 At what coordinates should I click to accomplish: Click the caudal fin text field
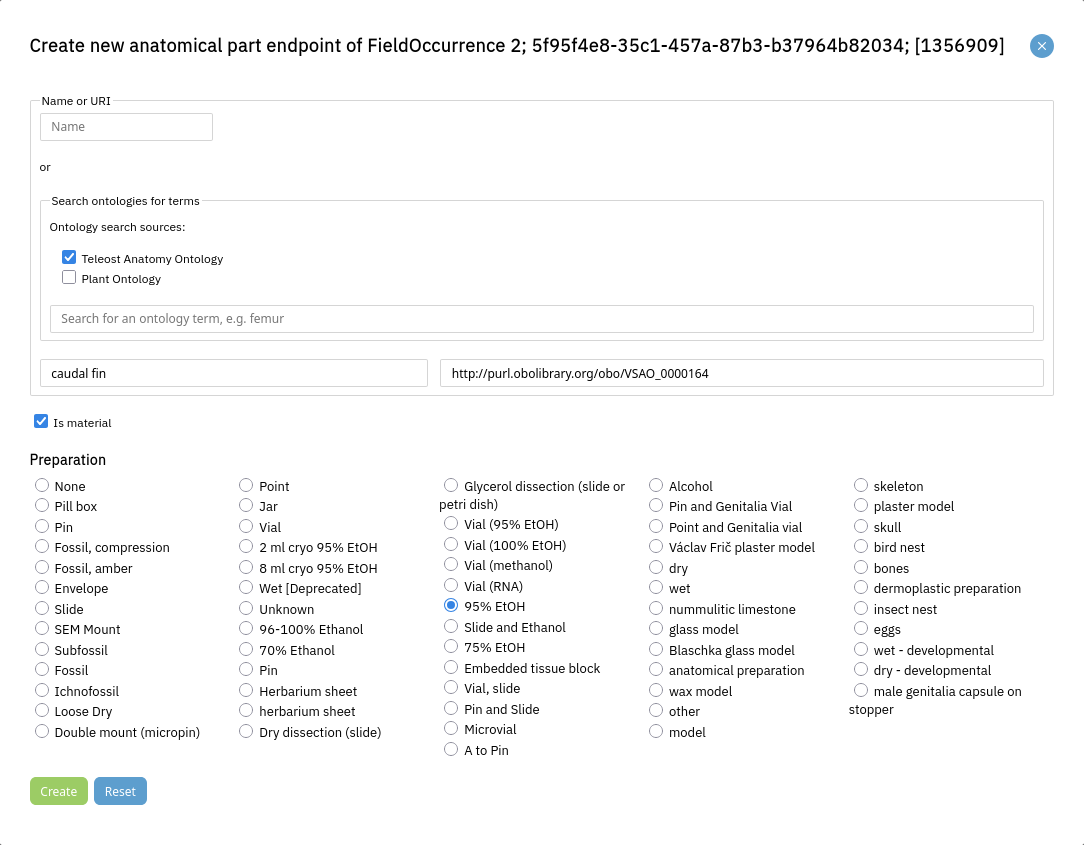point(234,373)
